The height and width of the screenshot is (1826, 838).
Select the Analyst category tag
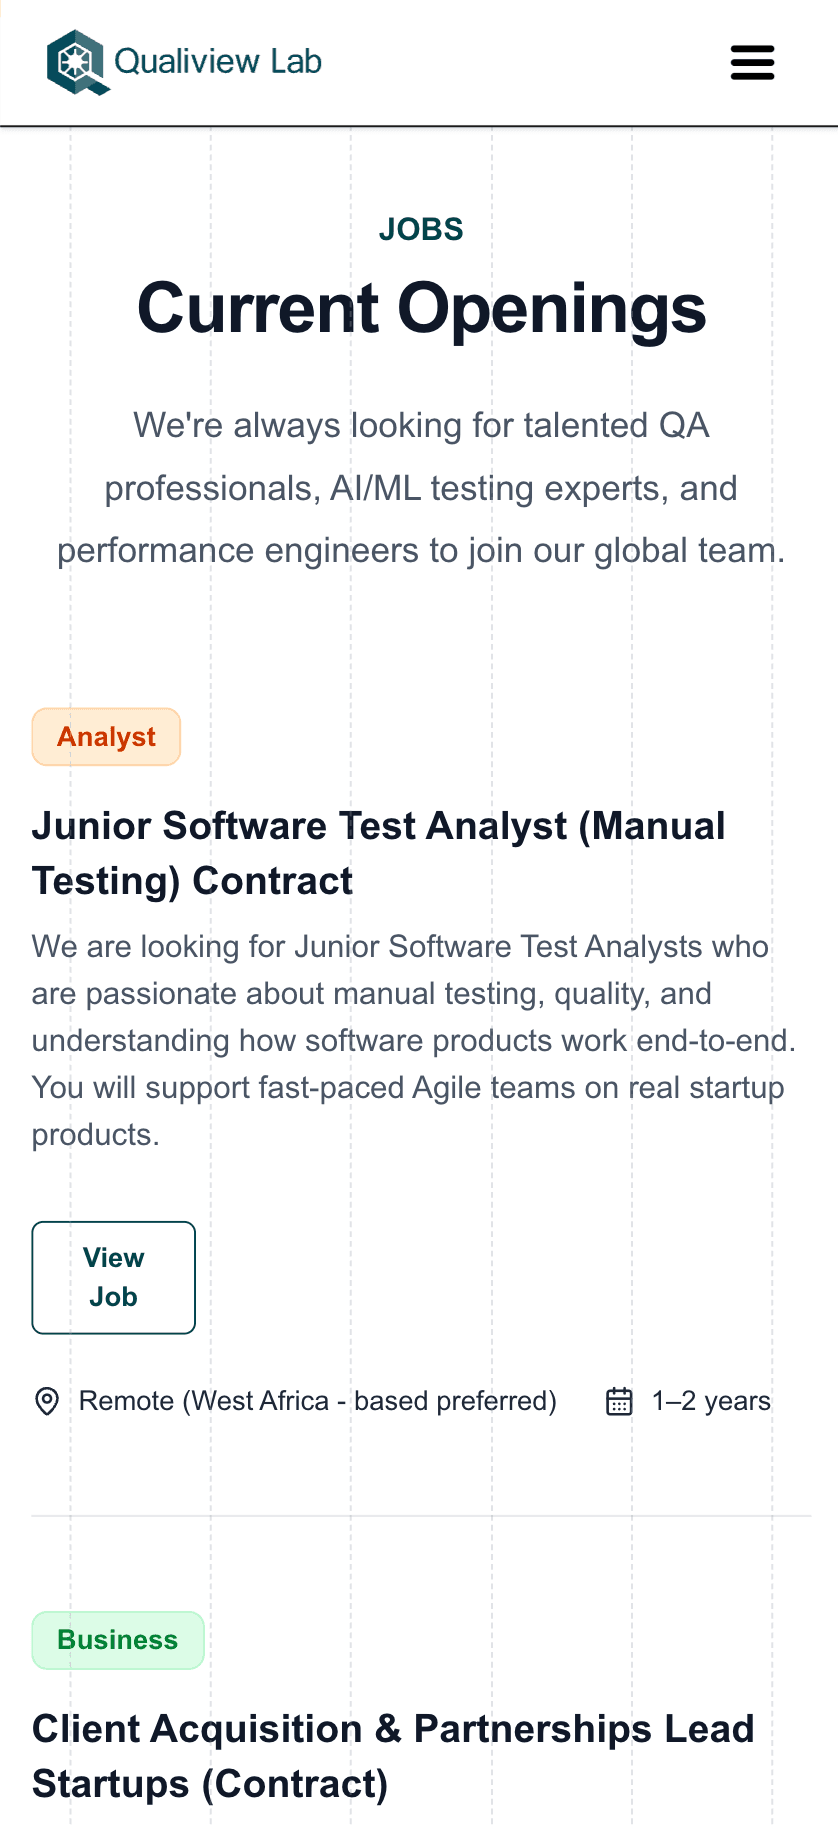(x=106, y=737)
